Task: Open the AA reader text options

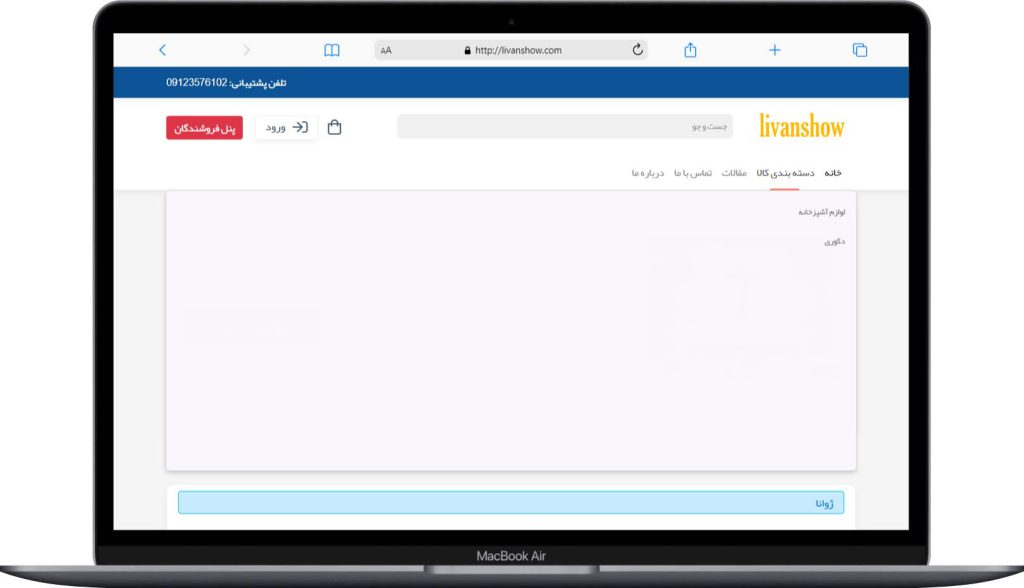Action: (387, 51)
